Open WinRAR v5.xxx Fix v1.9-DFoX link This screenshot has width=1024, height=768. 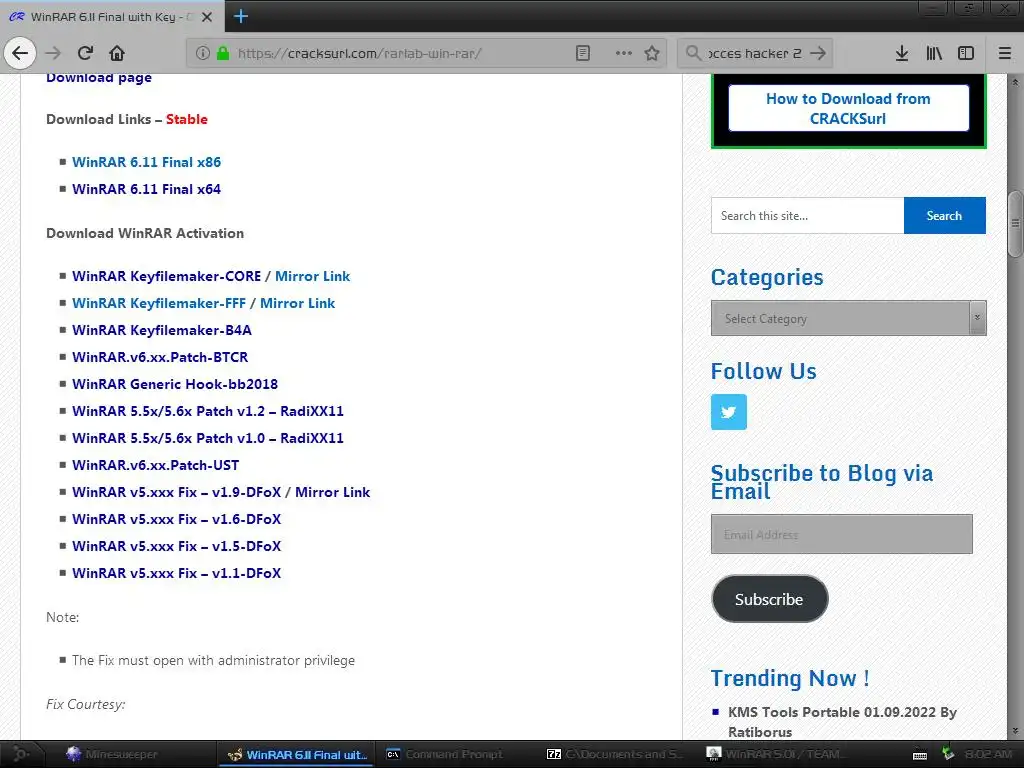pyautogui.click(x=176, y=492)
